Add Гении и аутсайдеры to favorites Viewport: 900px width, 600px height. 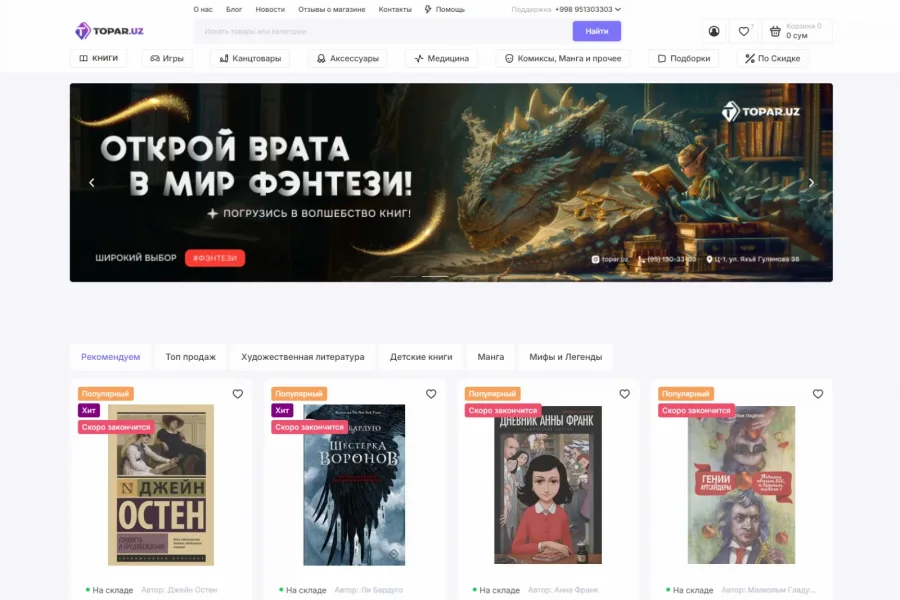(x=818, y=394)
